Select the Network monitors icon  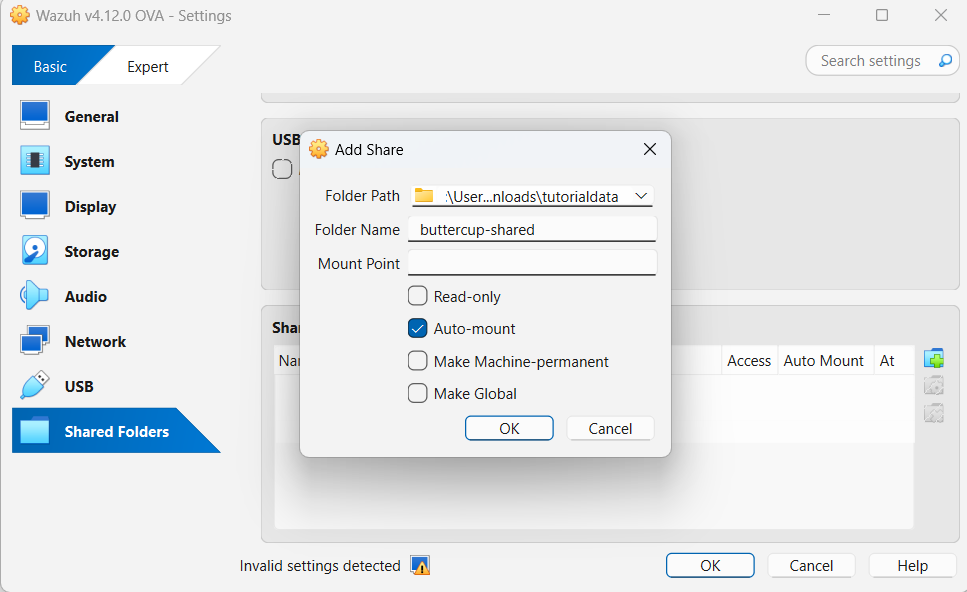point(35,341)
